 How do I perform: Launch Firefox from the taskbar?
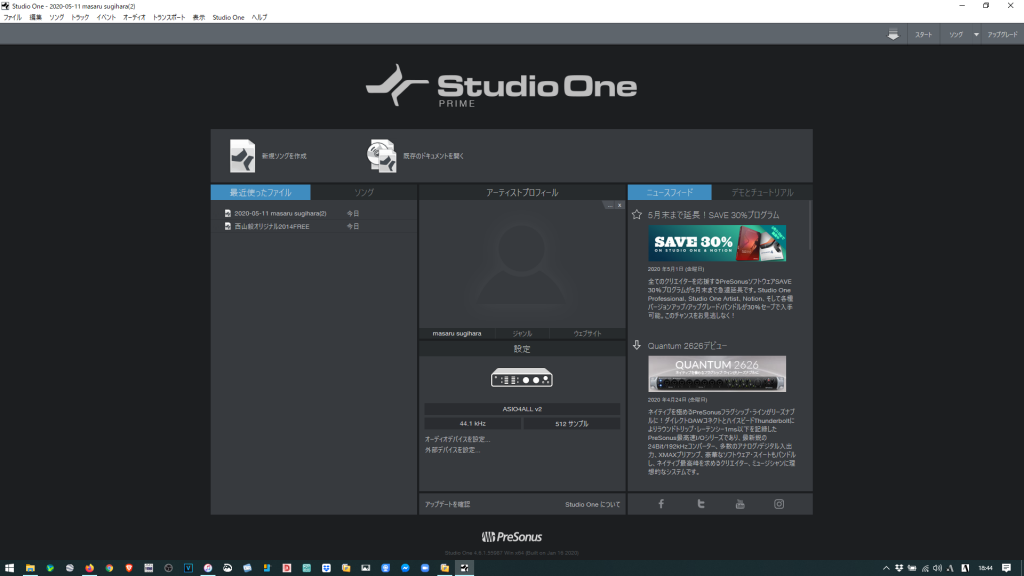click(89, 568)
